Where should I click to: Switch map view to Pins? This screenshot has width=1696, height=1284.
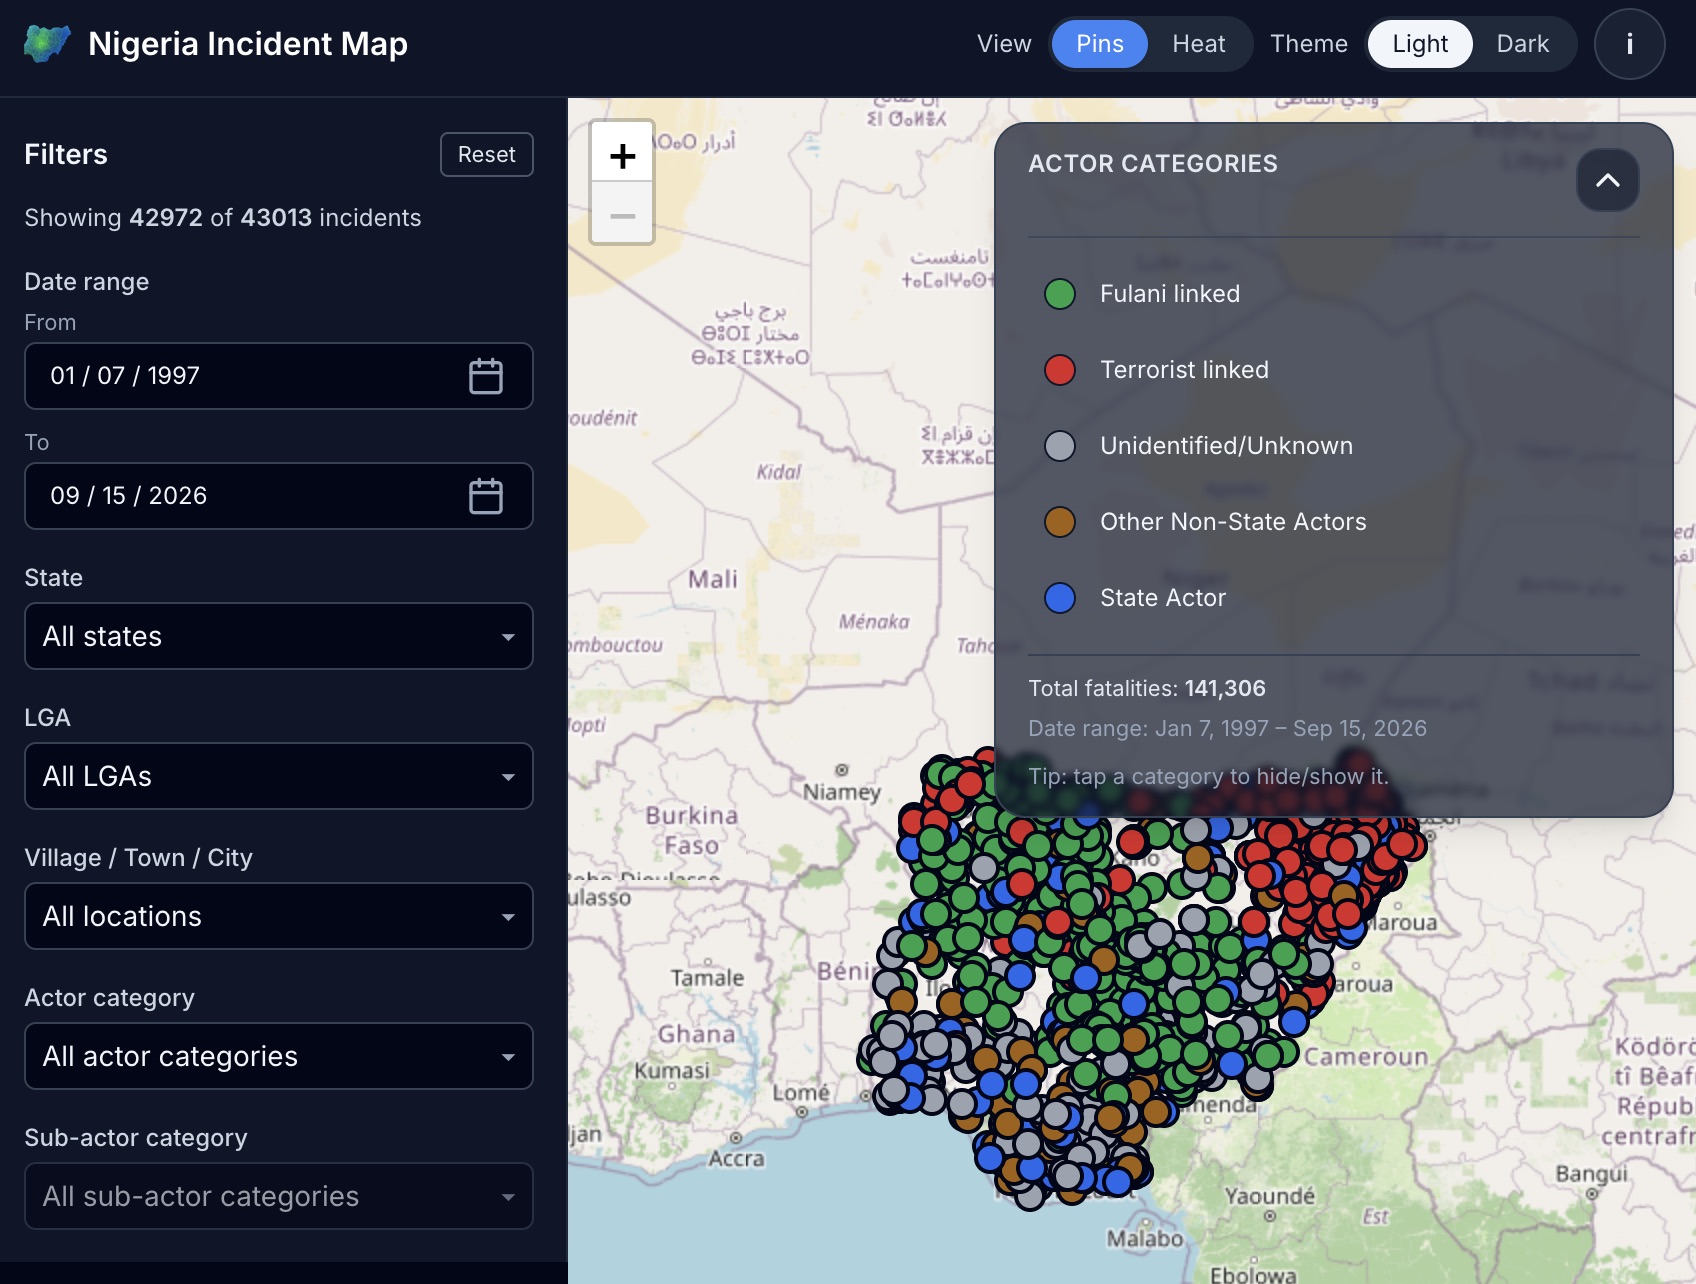pos(1099,44)
